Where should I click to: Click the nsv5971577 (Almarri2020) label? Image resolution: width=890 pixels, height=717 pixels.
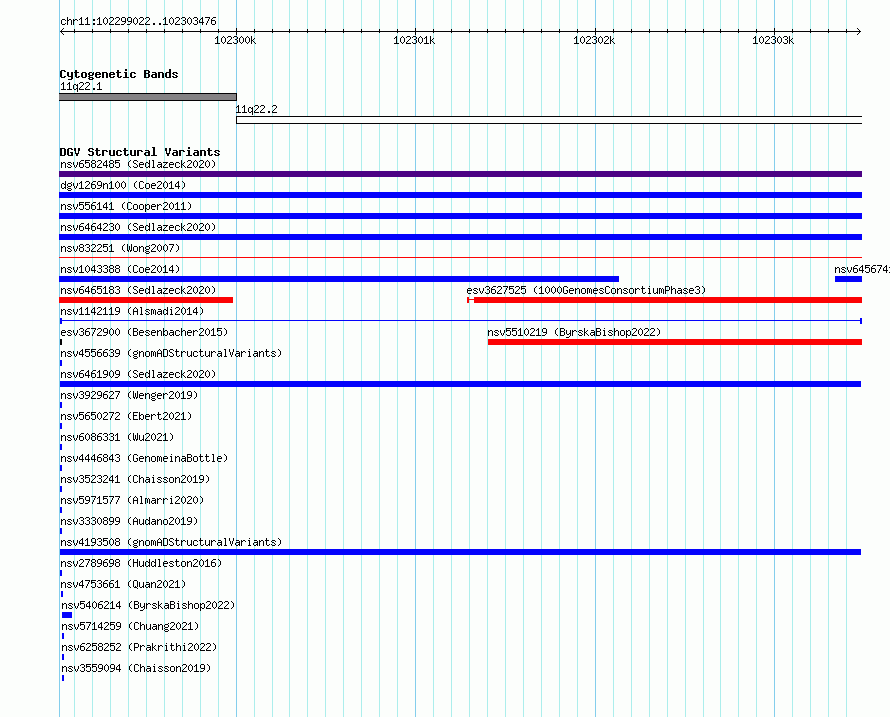click(132, 500)
